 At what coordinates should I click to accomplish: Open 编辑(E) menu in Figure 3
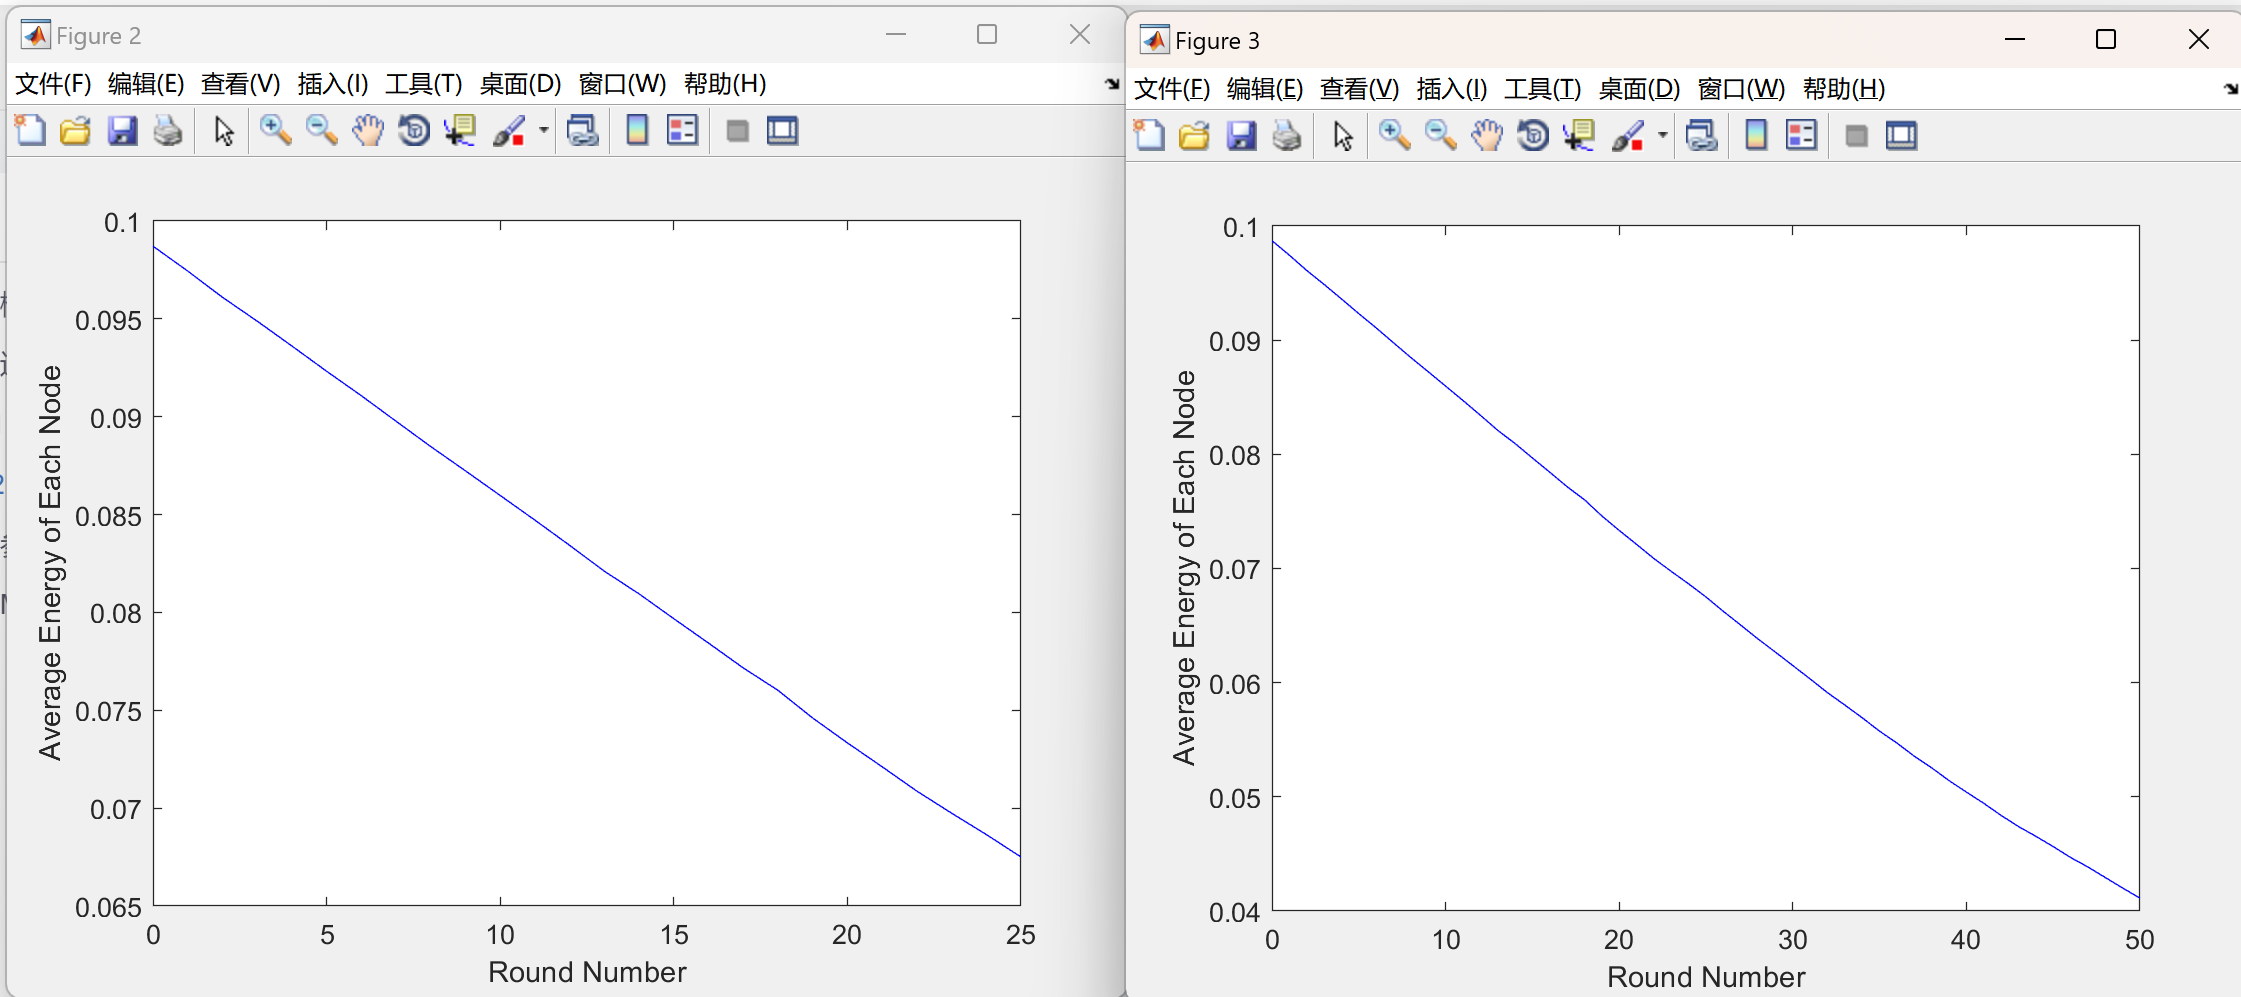pyautogui.click(x=1265, y=89)
